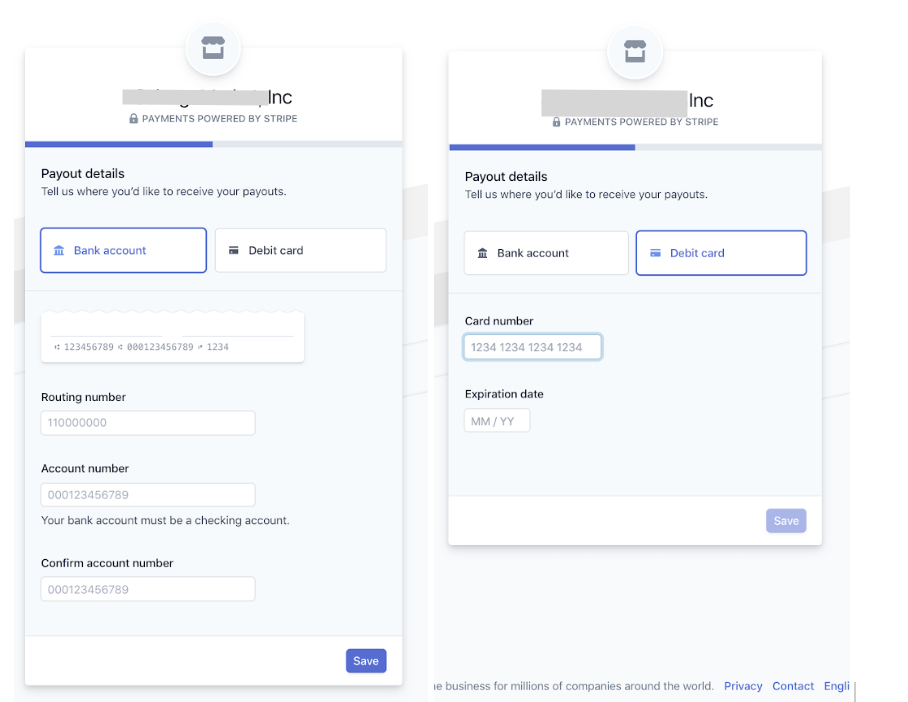Choose Bank account in the right panel
The image size is (908, 702).
(x=546, y=253)
